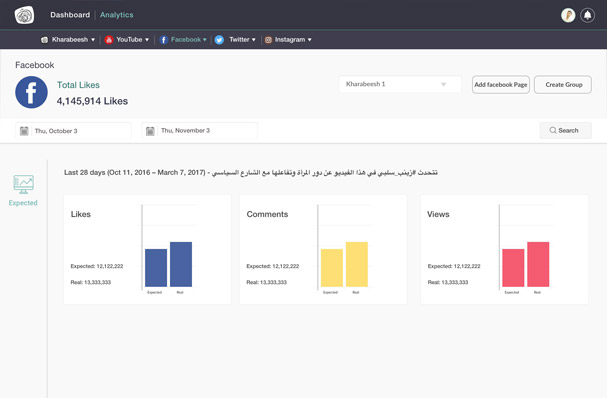Switch to the Analytics tab
Image resolution: width=607 pixels, height=398 pixels.
pyautogui.click(x=117, y=15)
